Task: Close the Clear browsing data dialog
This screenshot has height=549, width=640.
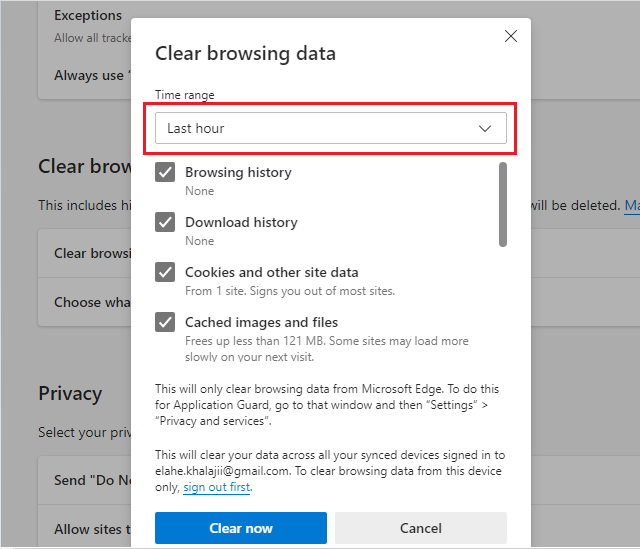Action: pyautogui.click(x=511, y=36)
